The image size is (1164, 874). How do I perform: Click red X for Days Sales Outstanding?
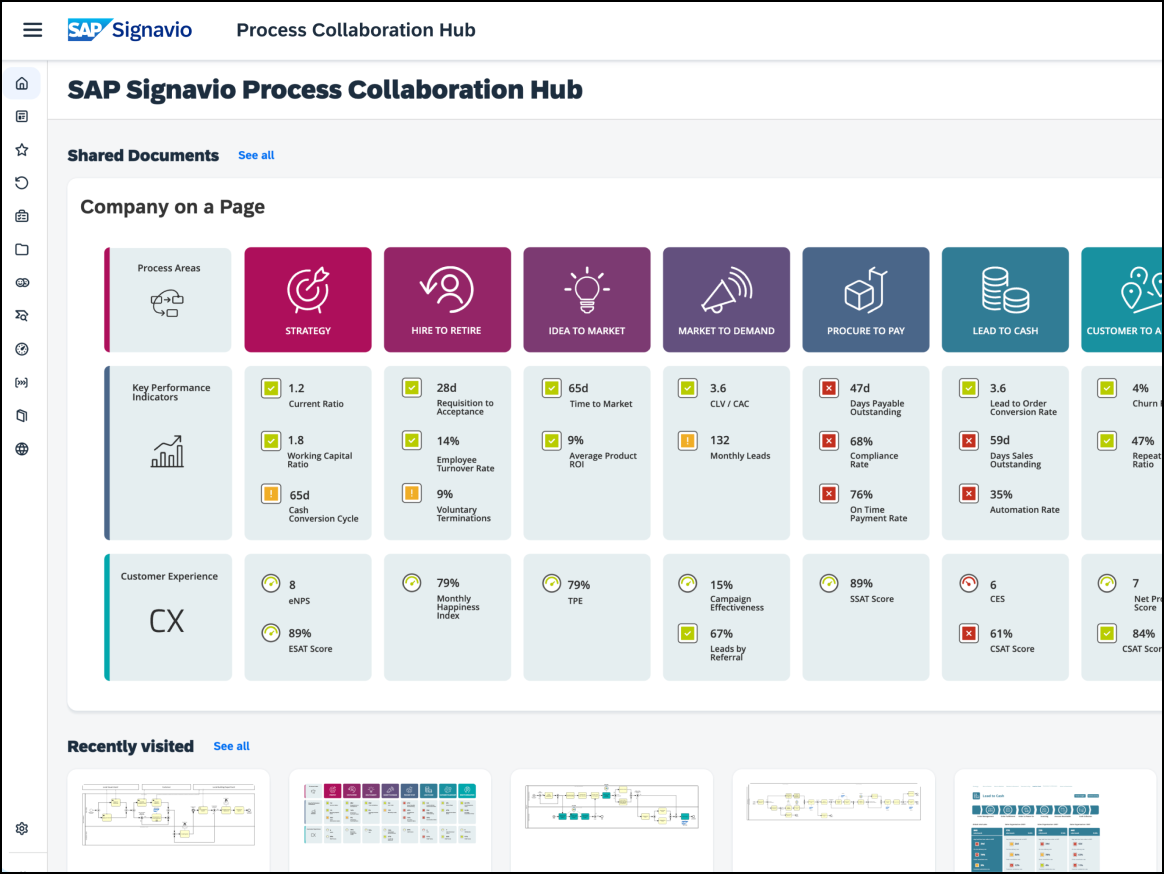[x=969, y=441]
